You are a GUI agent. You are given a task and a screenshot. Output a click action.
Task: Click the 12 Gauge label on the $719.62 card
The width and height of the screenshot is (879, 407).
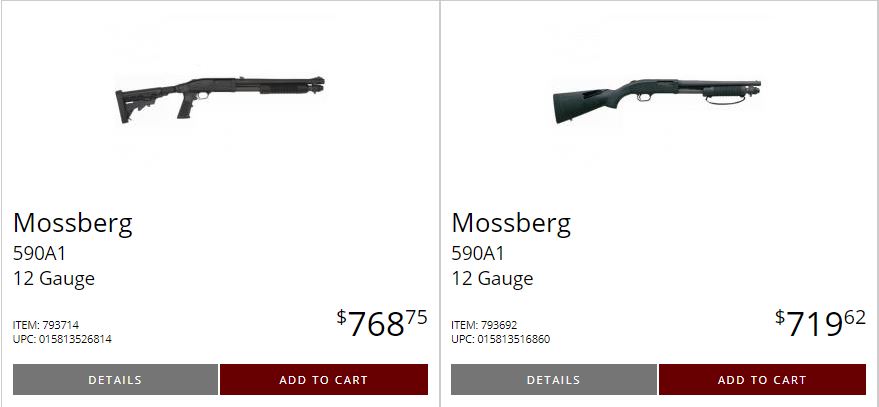tap(492, 278)
